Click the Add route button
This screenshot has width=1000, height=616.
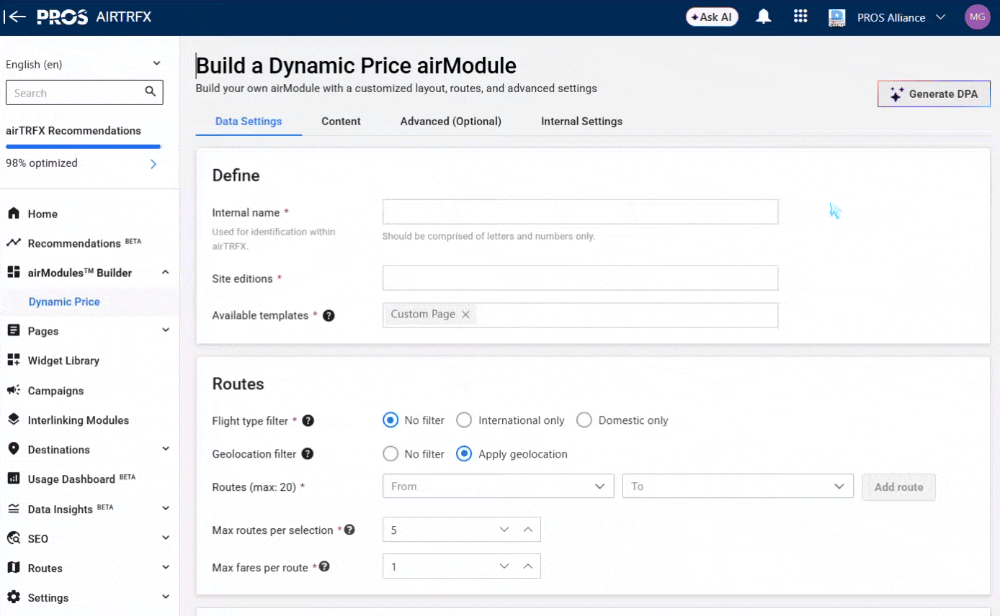899,487
